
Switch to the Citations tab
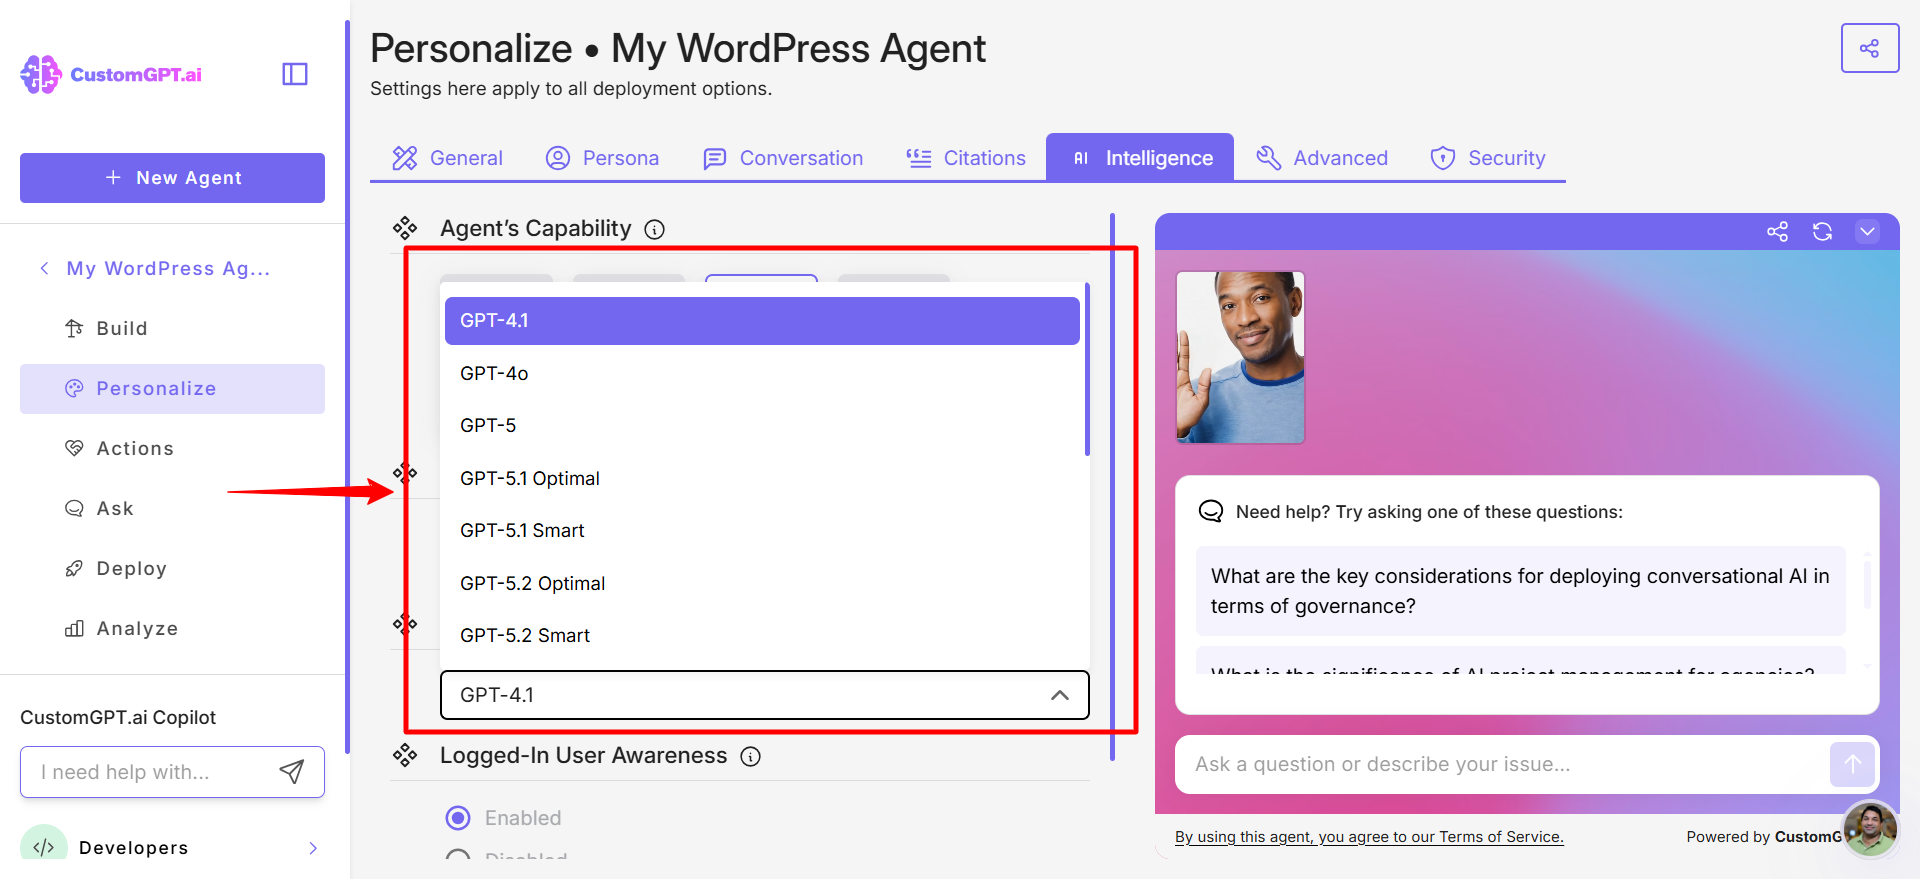[x=966, y=158]
